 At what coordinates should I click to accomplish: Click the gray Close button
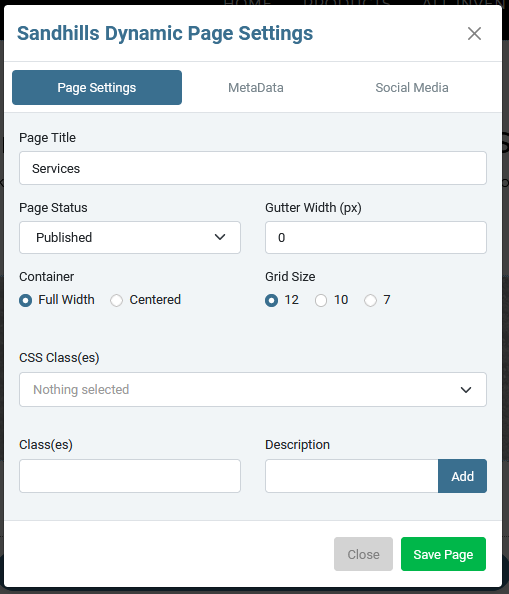pos(364,554)
